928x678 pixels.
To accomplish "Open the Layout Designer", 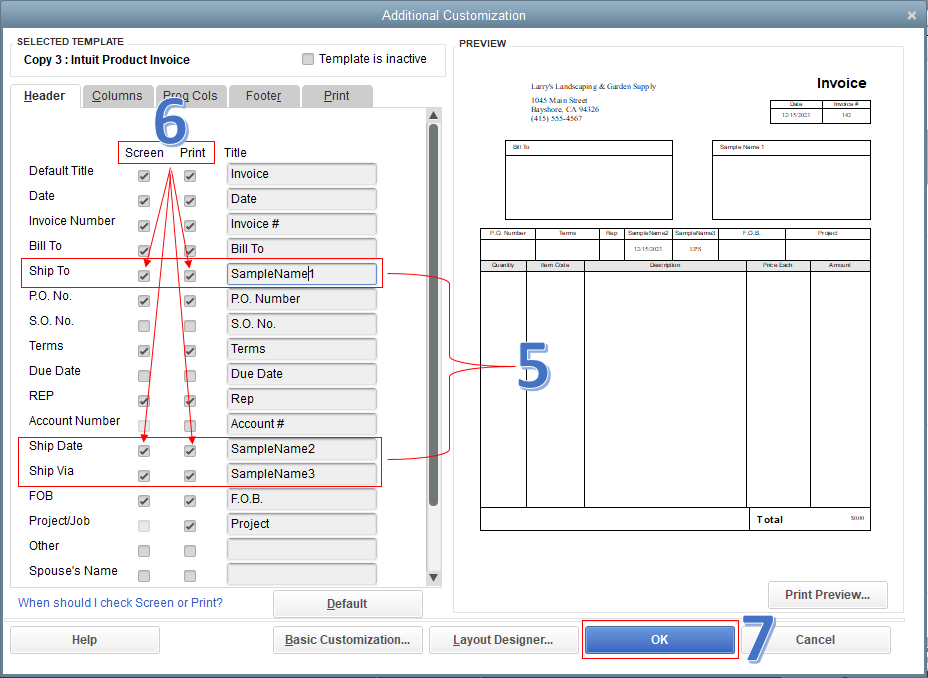I will (x=503, y=640).
